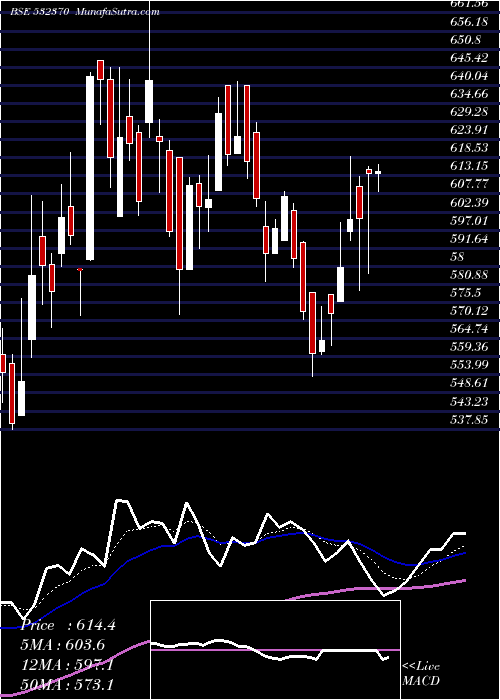500x700 pixels.
Task: Select the 602.39 price axis label
Action: tap(468, 203)
